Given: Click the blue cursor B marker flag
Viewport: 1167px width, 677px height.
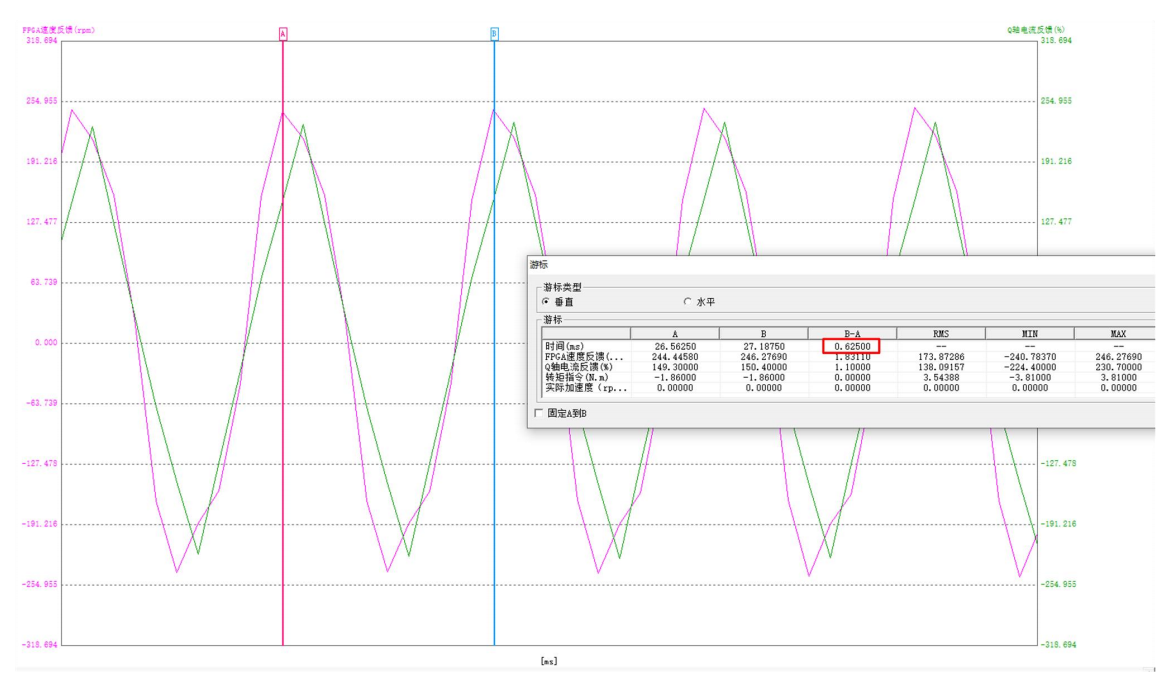Looking at the screenshot, I should click(494, 34).
